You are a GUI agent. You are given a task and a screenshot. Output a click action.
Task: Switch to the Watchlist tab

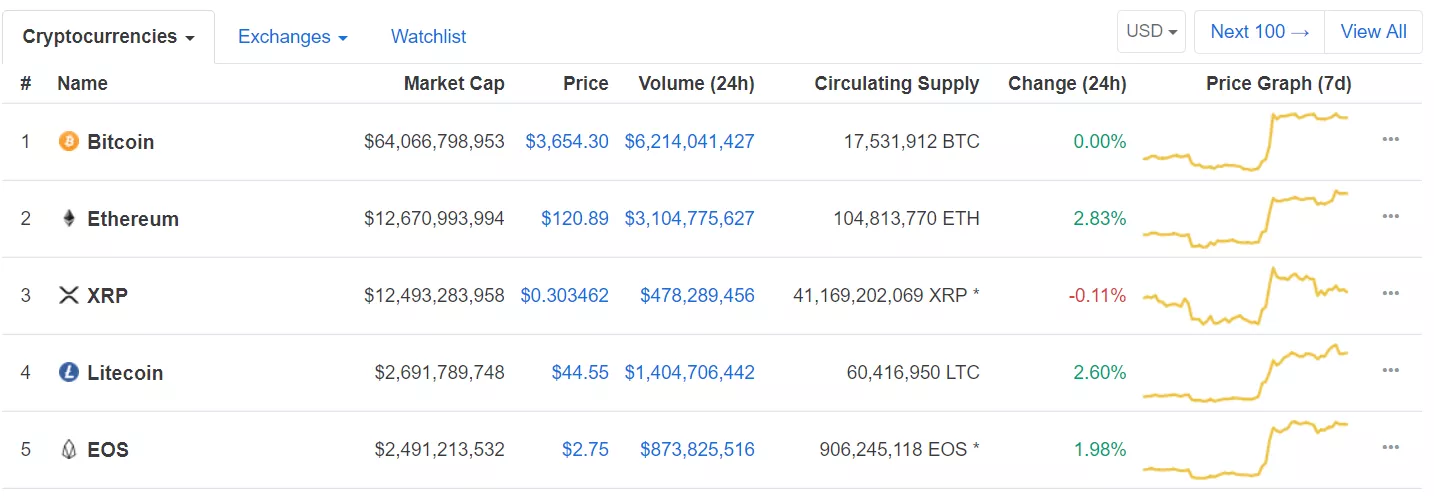click(428, 37)
